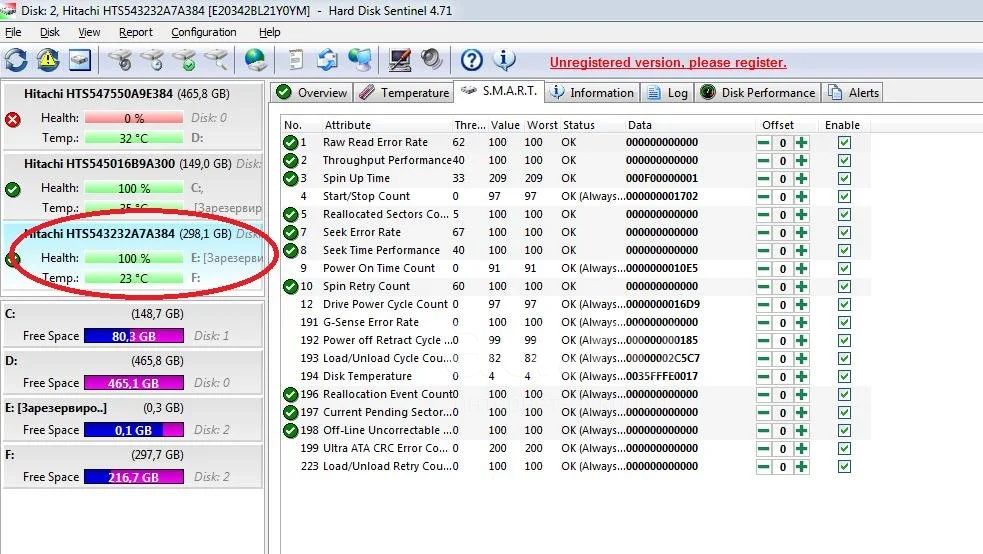983x554 pixels.
Task: Click green status icon on Raw Read Error Rate row
Action: (x=290, y=143)
